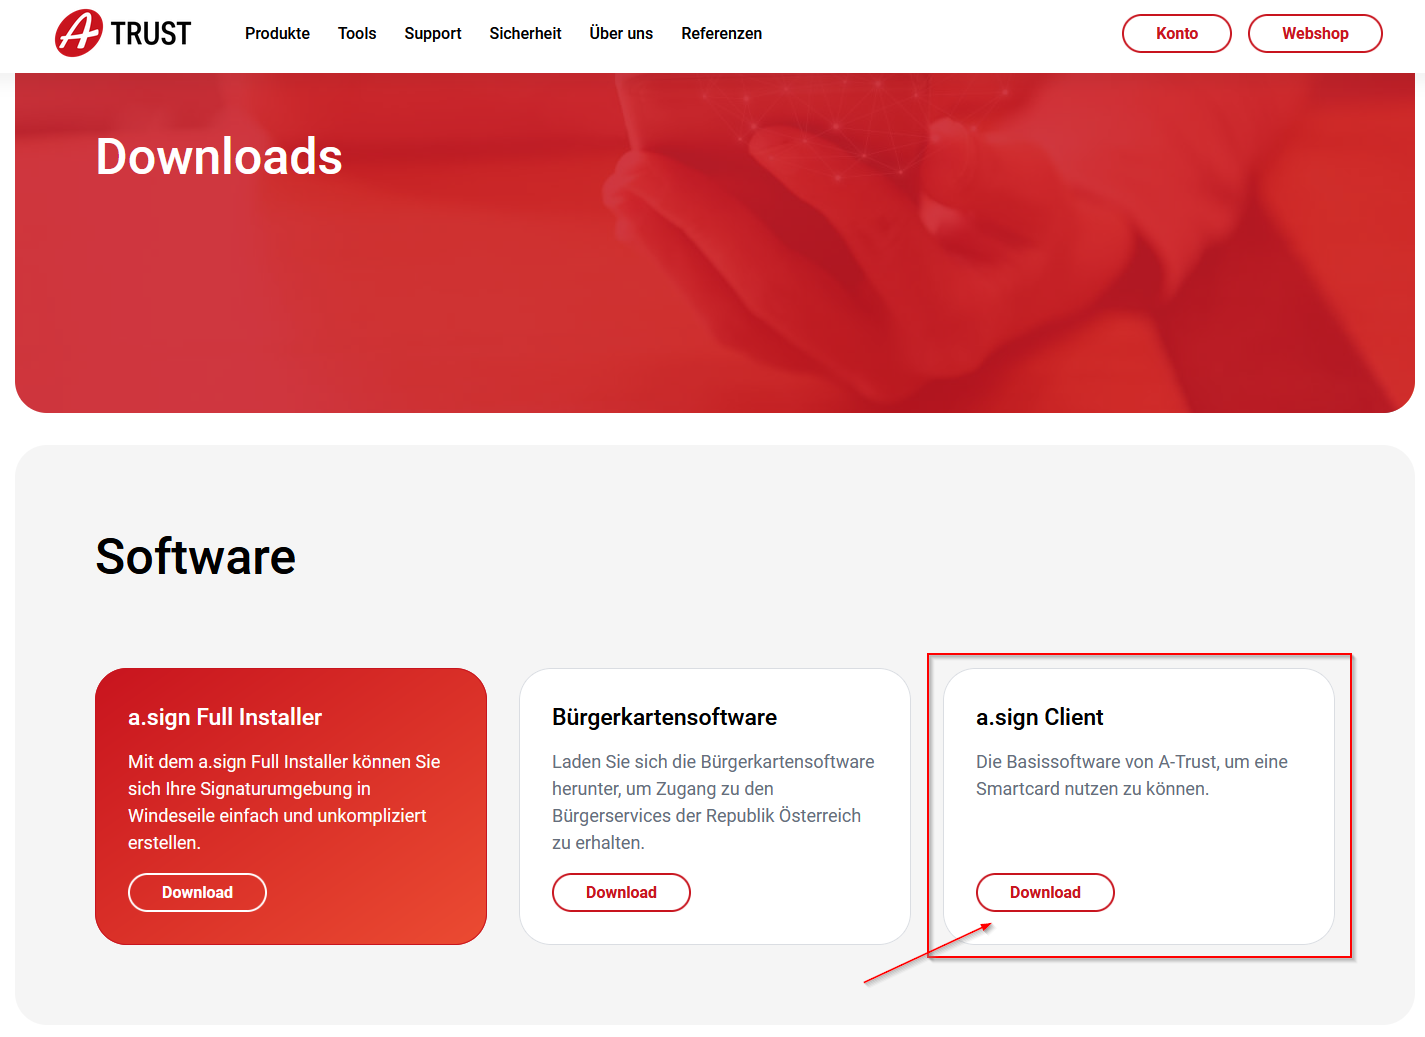Click the Basissoftware von A-Trust description
Screen dimensions: 1425x1037
[1132, 775]
